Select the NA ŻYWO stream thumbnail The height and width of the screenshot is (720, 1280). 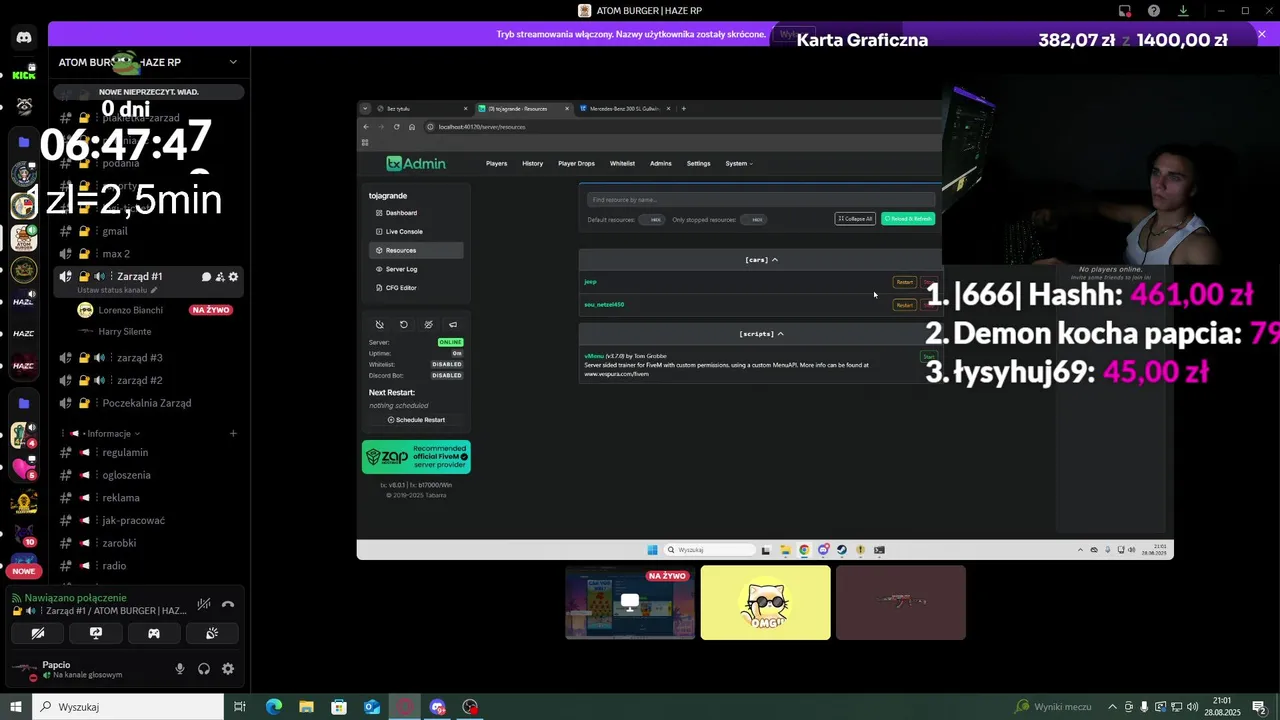630,602
